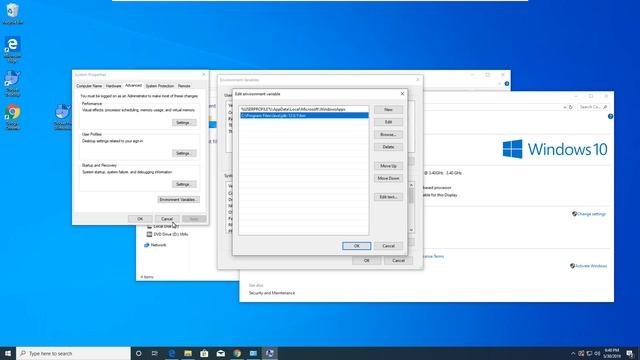Viewport: 640px width, 360px height.
Task: Click help icon in System window
Action: click(x=610, y=117)
